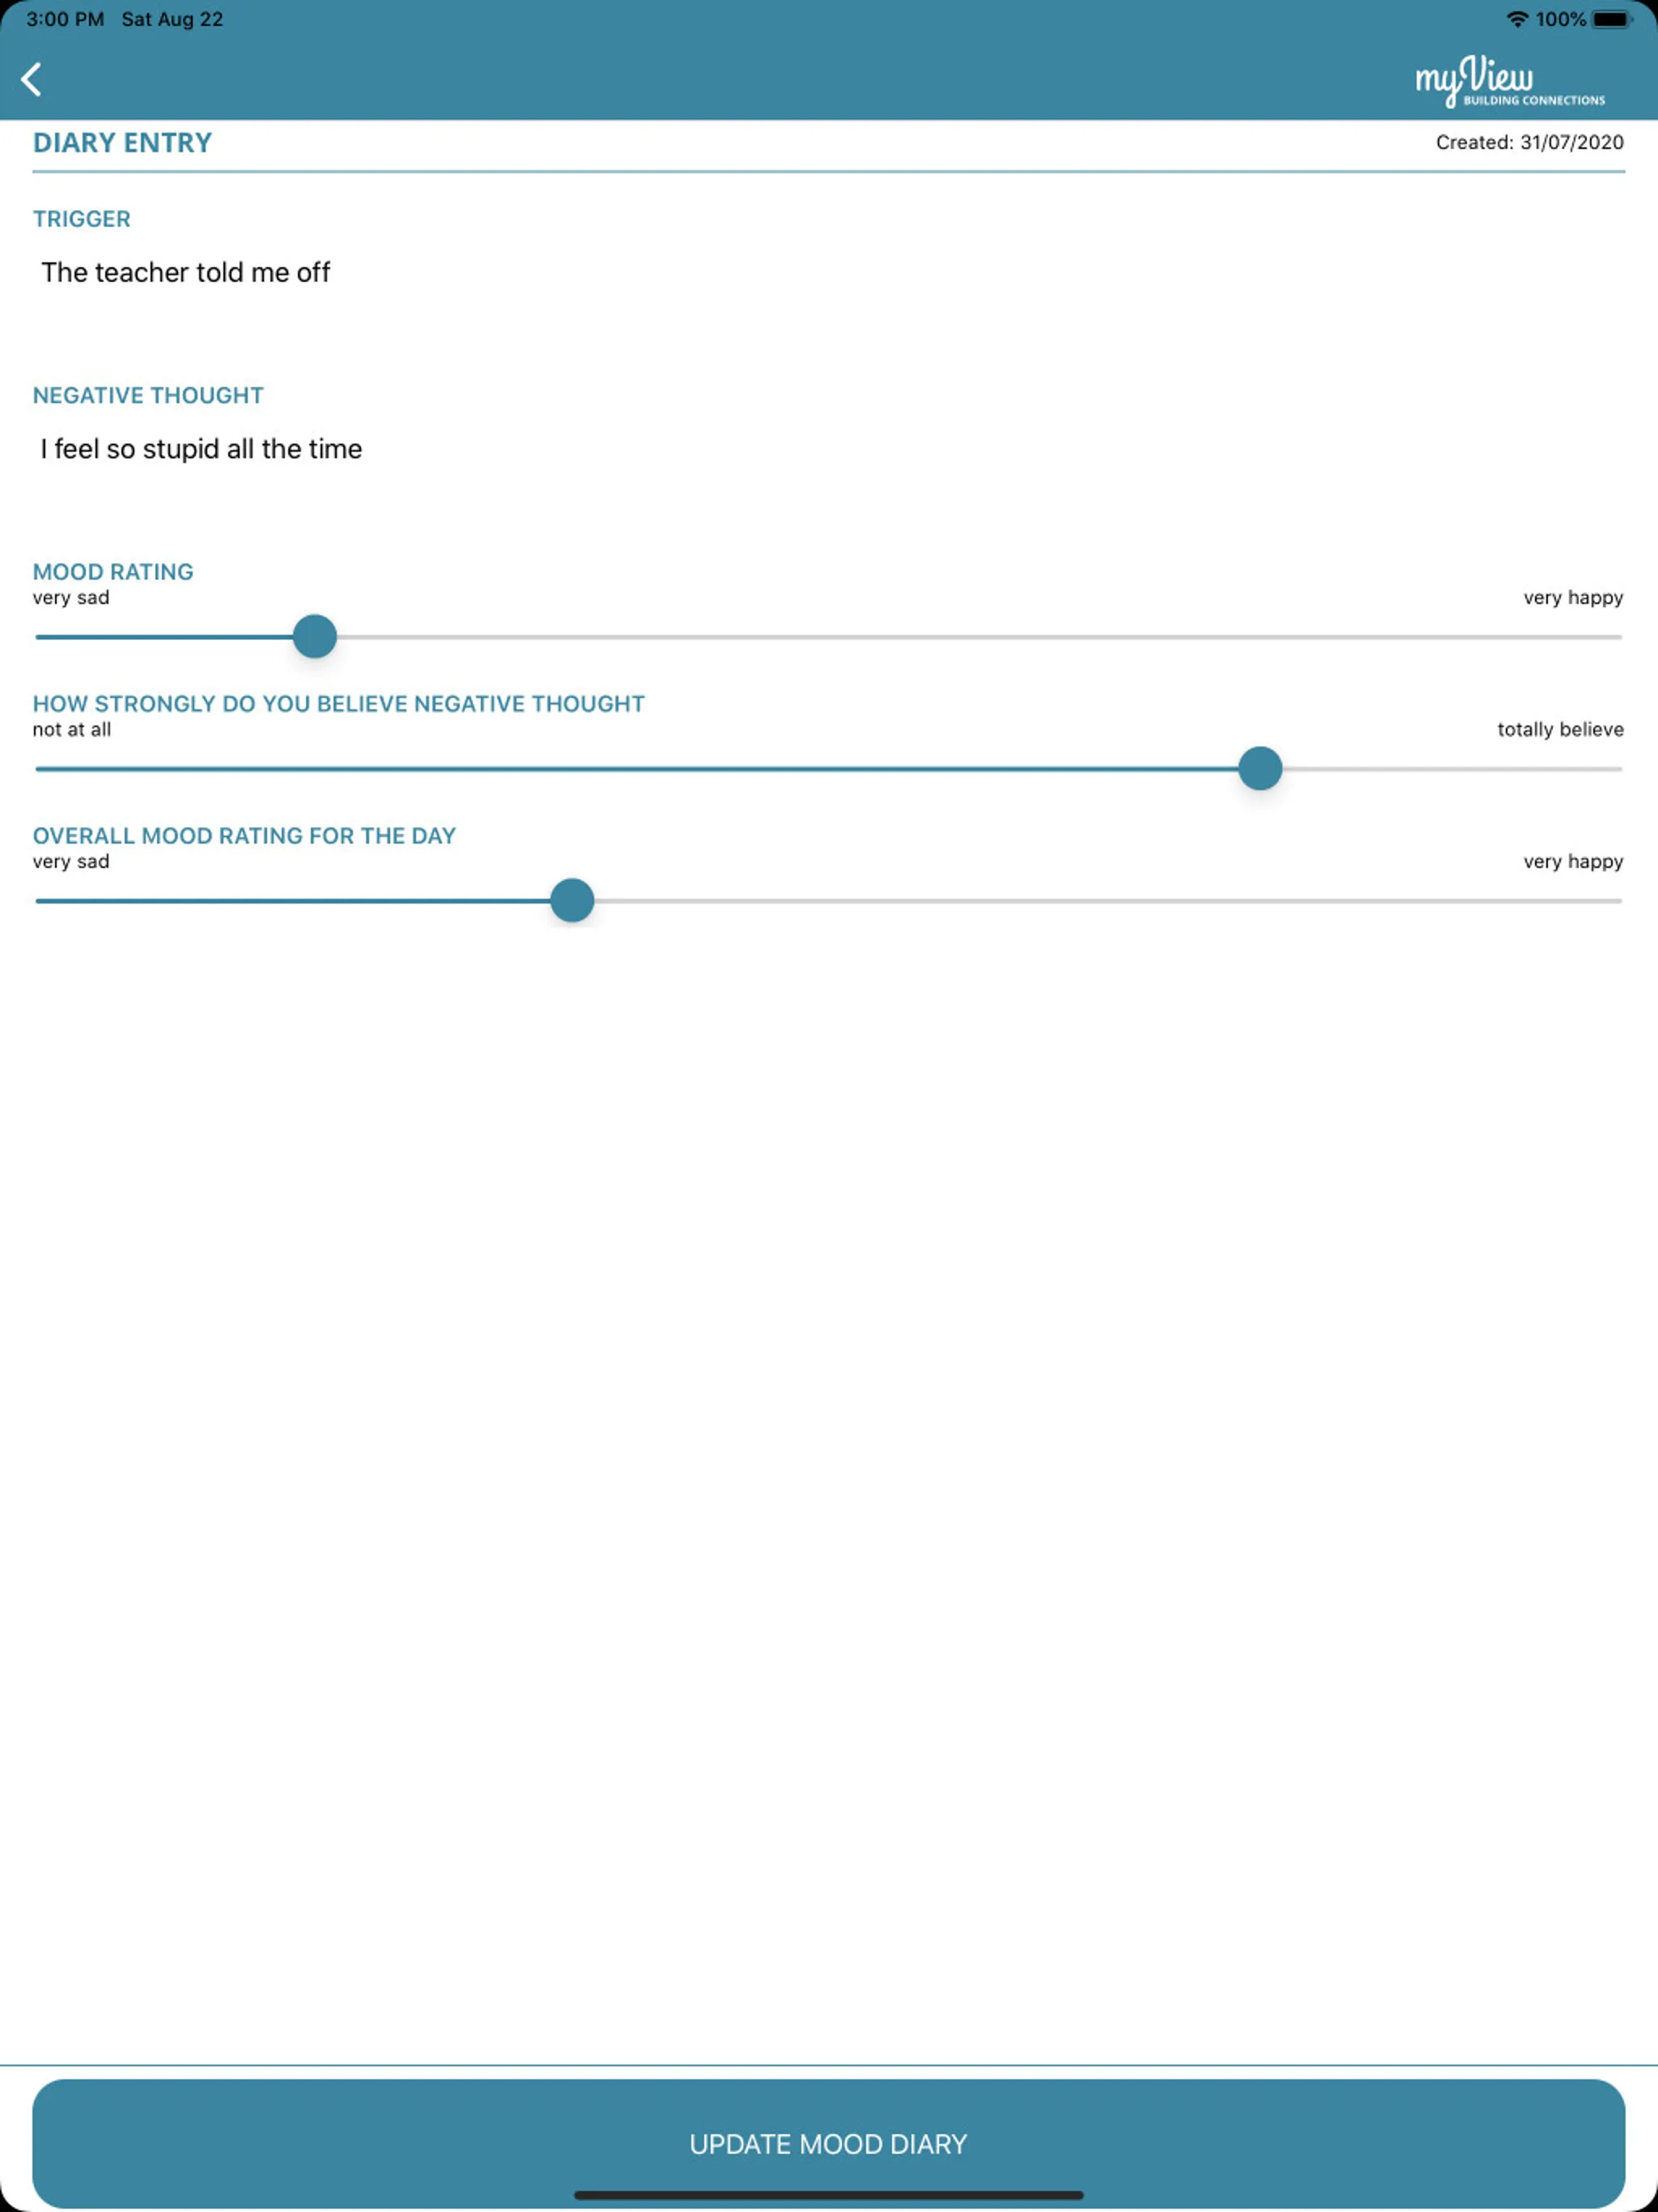Image resolution: width=1658 pixels, height=2212 pixels.
Task: Click the TRIGGER section label
Action: (82, 218)
